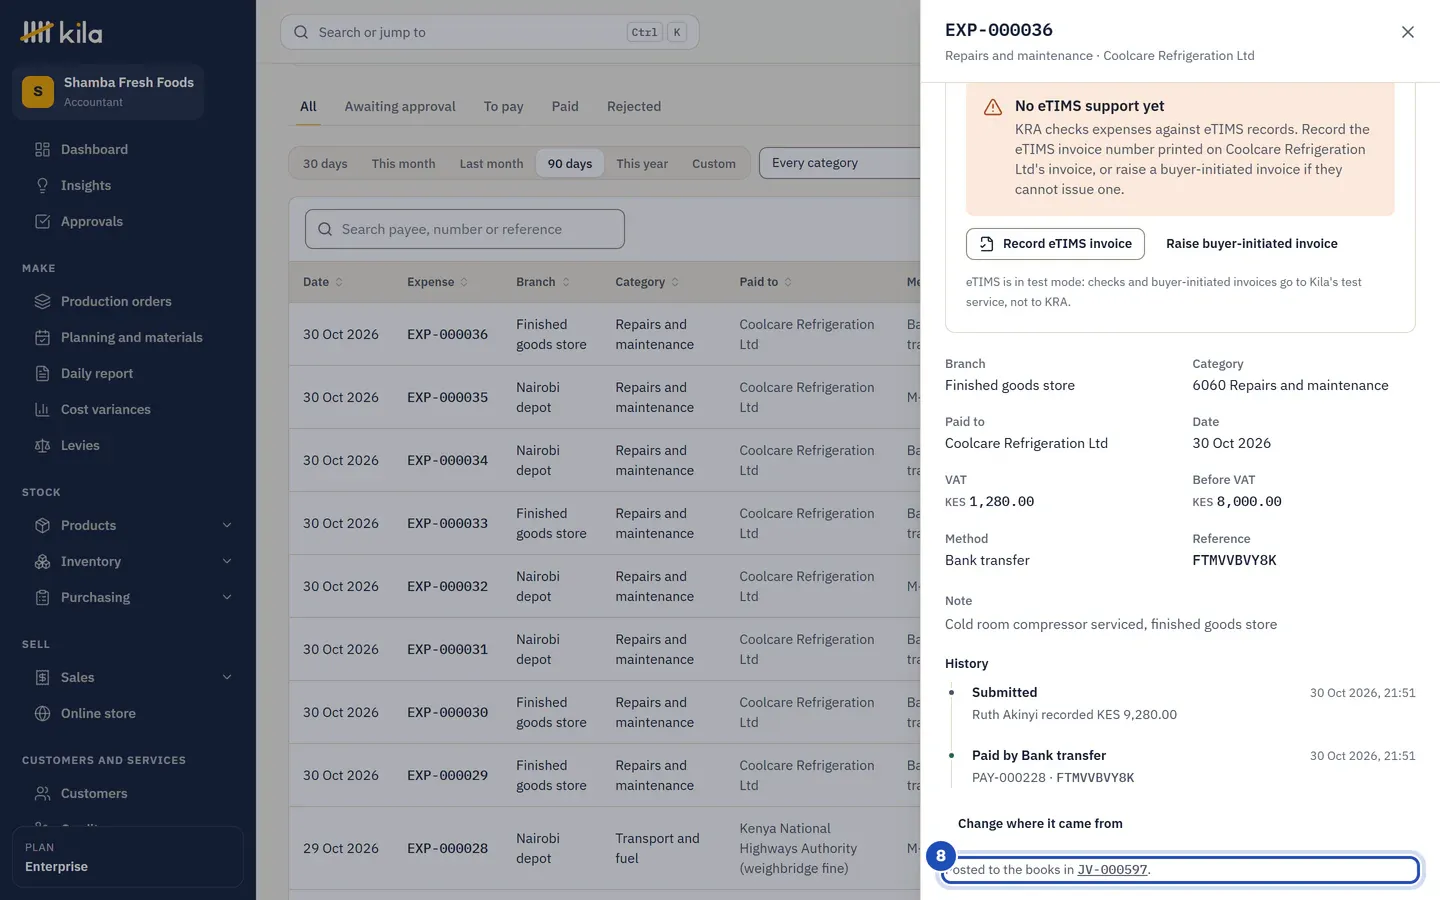Screen dimensions: 1440x900
Task: Expand the Purchasing submenu chevron
Action: 227,598
